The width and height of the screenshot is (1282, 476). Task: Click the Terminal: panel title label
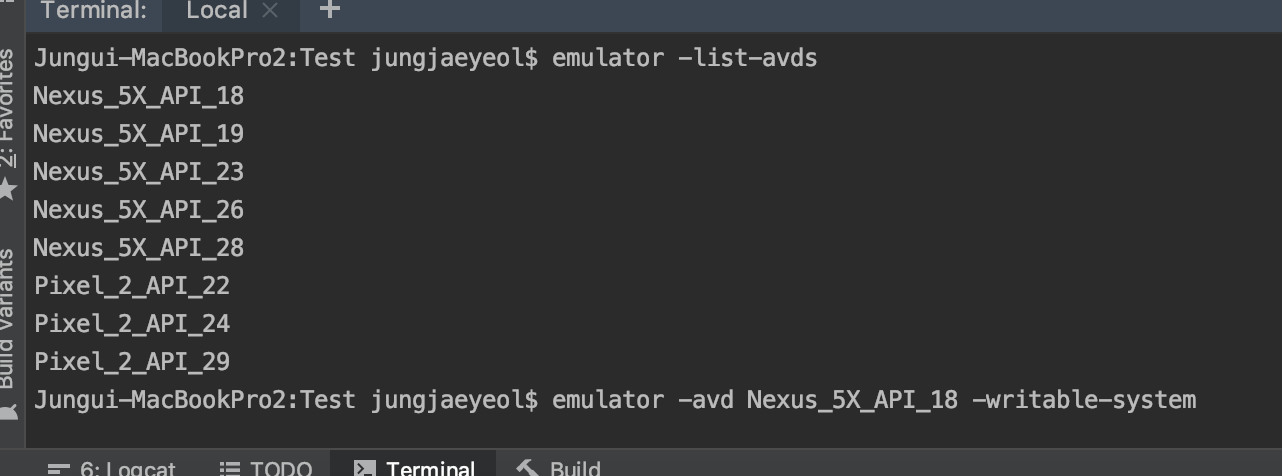coord(94,11)
